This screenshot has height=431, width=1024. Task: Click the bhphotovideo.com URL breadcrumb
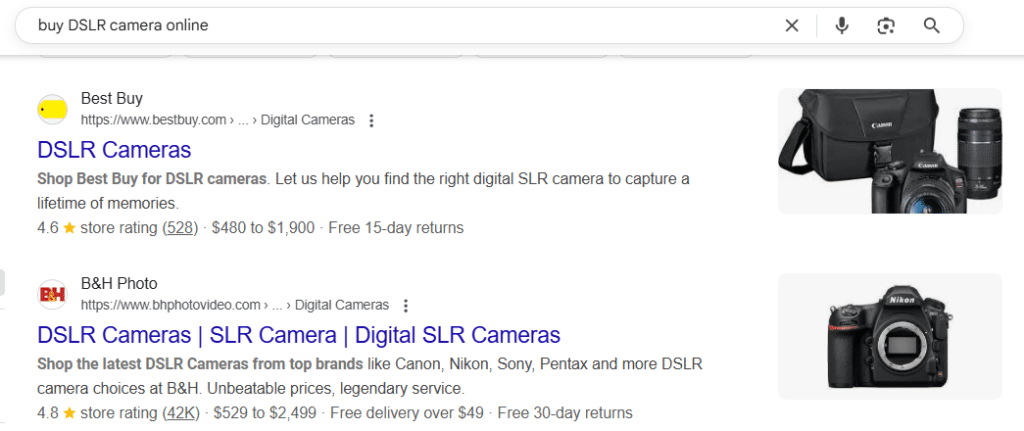coord(234,305)
